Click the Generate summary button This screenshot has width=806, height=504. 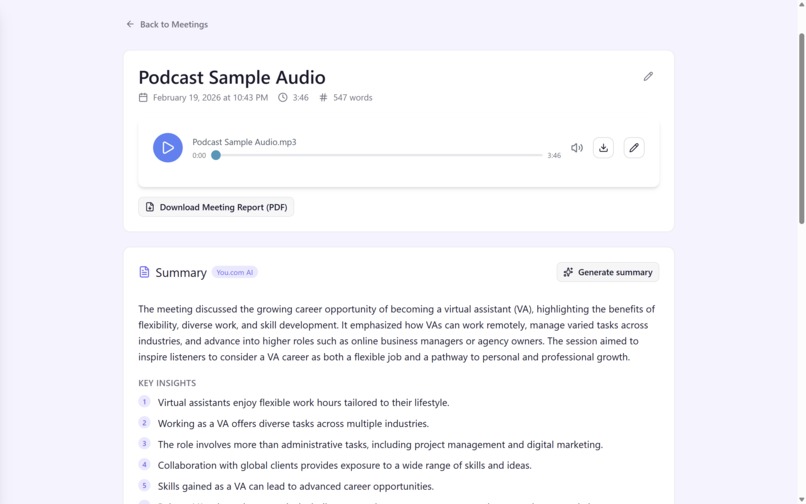tap(608, 272)
